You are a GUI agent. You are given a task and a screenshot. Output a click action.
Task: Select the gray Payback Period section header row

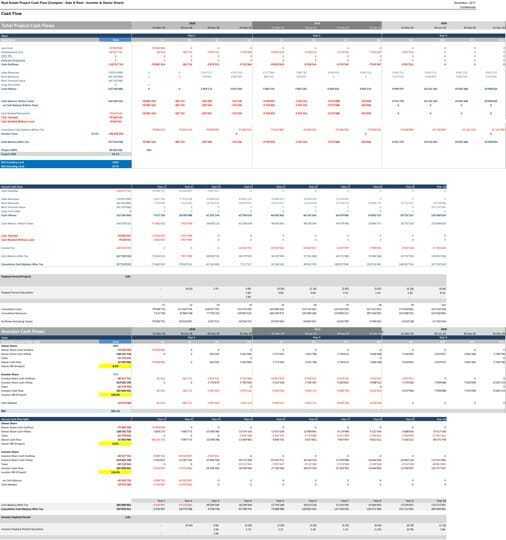pyautogui.click(x=223, y=277)
